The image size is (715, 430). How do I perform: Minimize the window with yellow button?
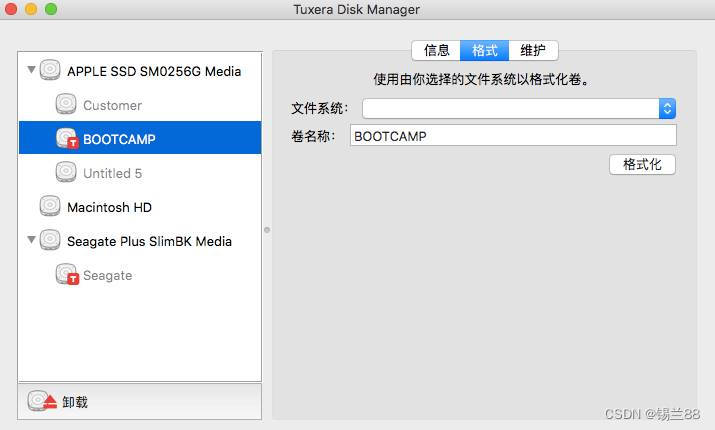31,9
